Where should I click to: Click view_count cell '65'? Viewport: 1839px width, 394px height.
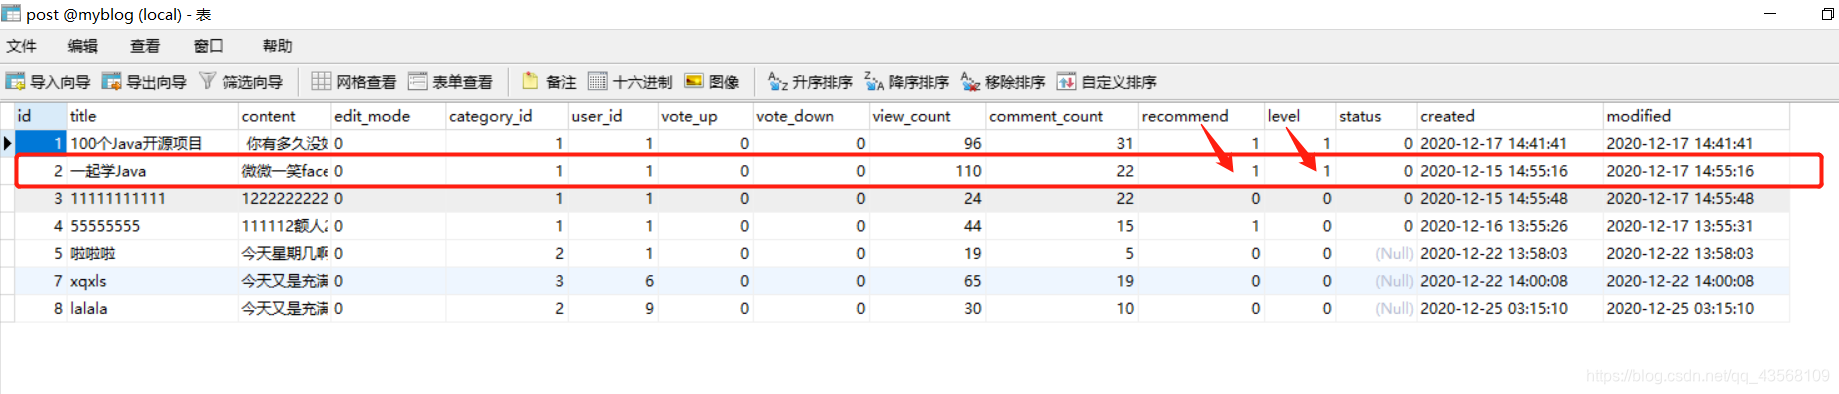tap(927, 281)
